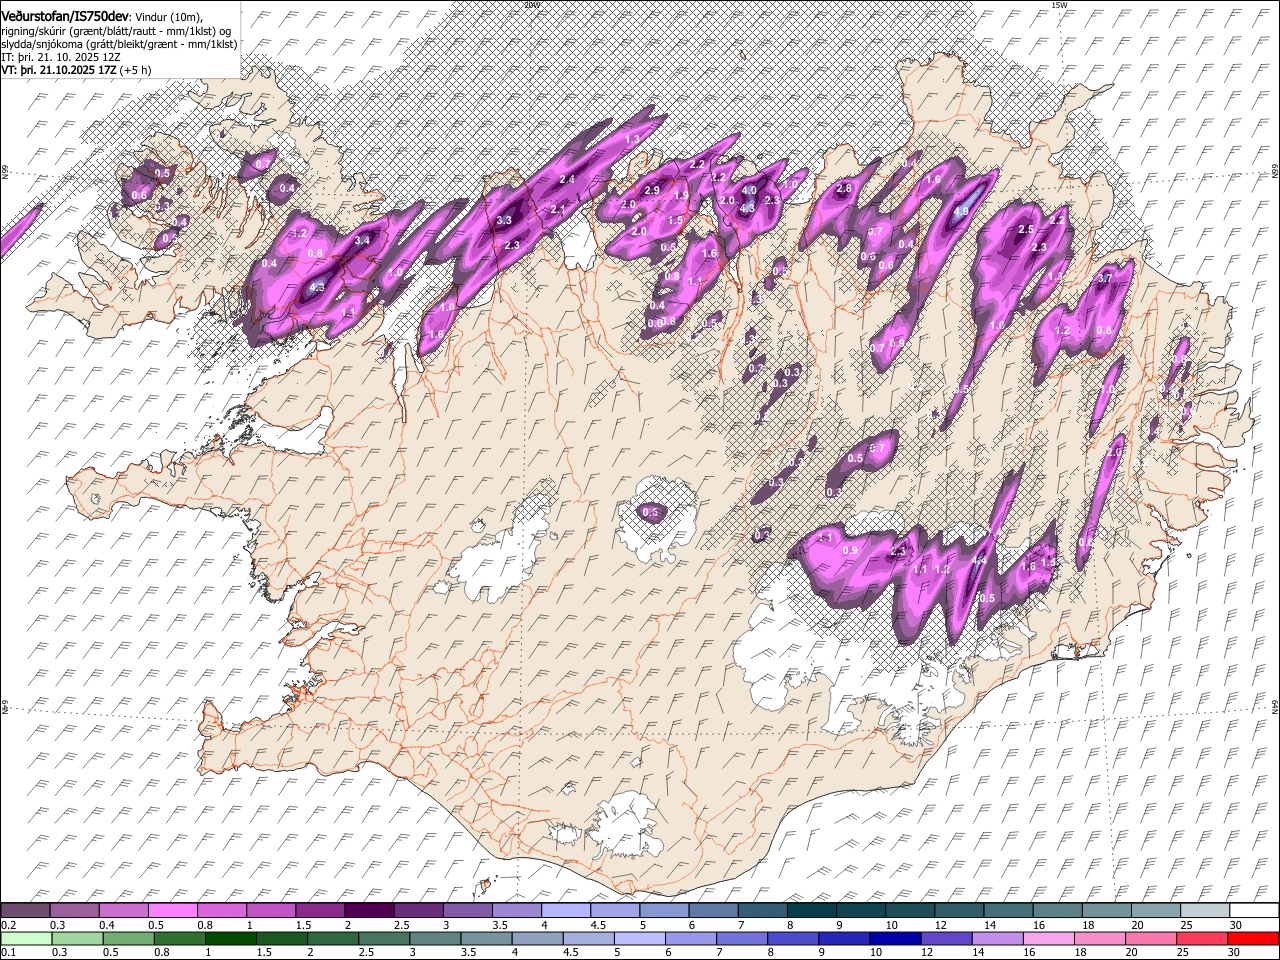Click the 3.7 precipitation value on the map

[x=1105, y=277]
